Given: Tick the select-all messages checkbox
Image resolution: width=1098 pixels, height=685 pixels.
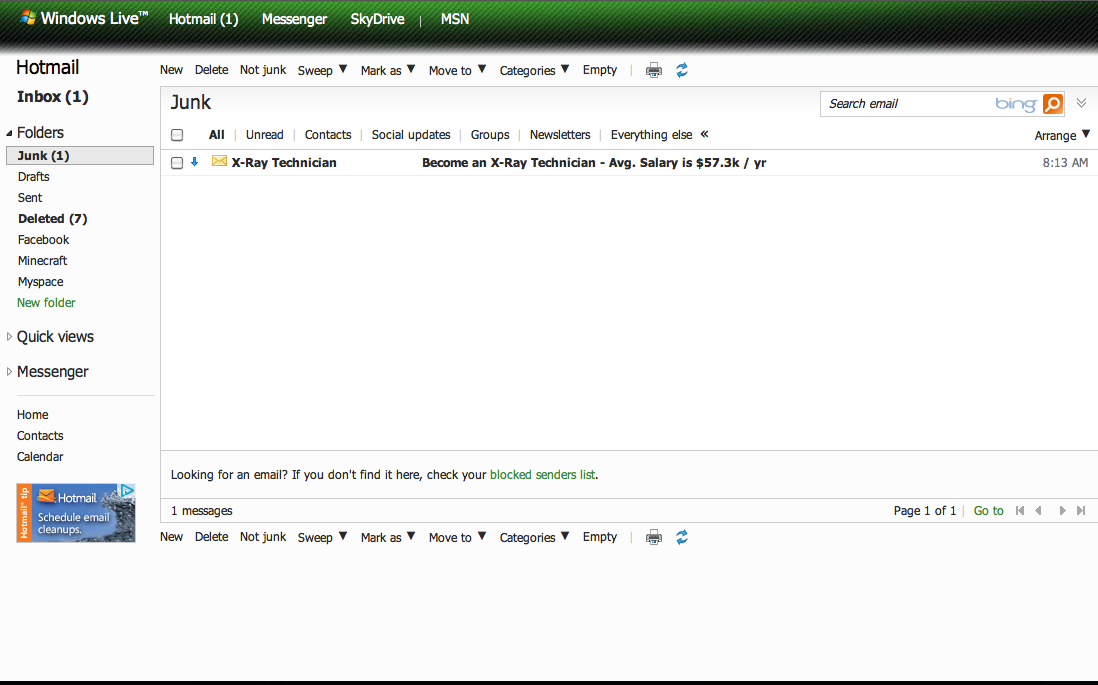Looking at the screenshot, I should [177, 135].
